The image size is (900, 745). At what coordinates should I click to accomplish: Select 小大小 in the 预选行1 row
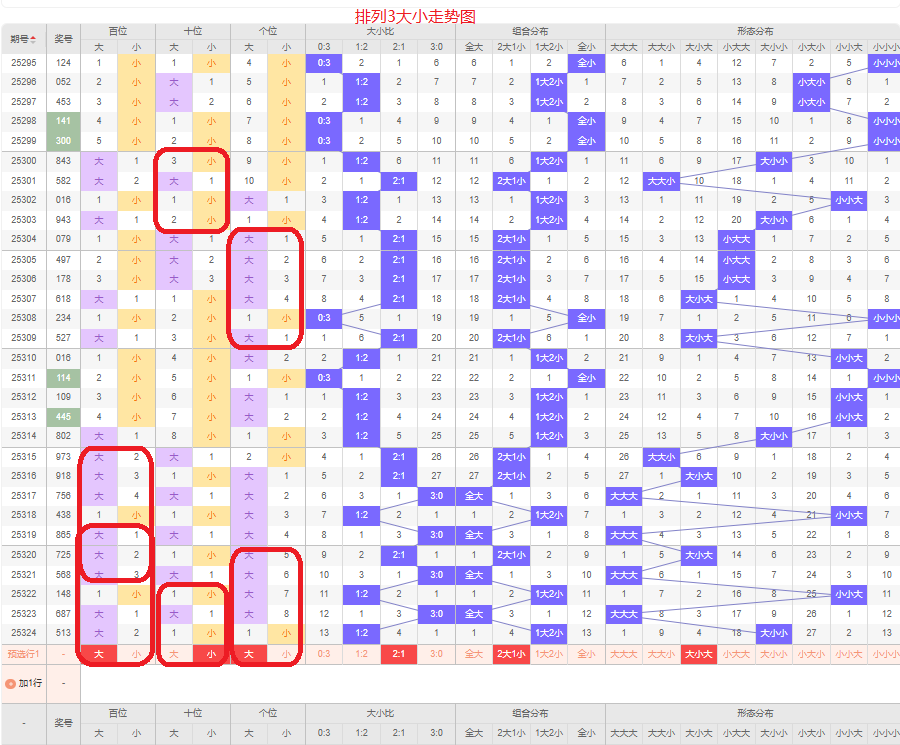tap(812, 654)
